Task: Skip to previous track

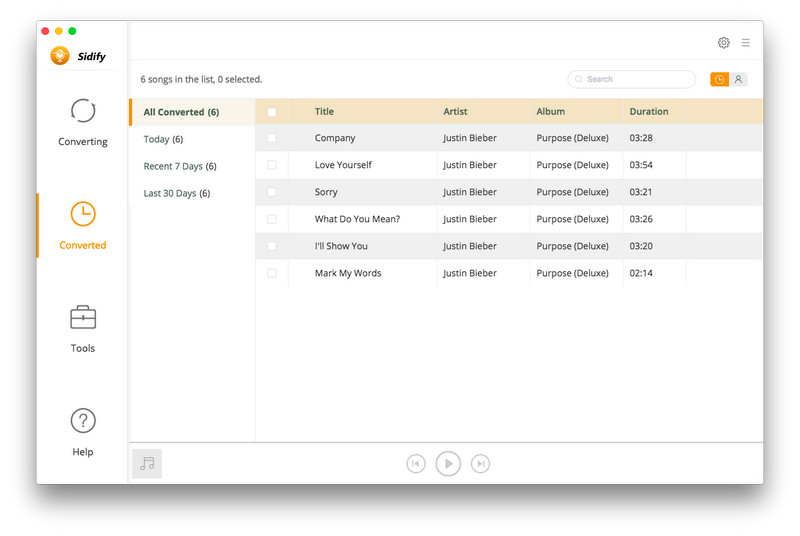Action: [416, 464]
